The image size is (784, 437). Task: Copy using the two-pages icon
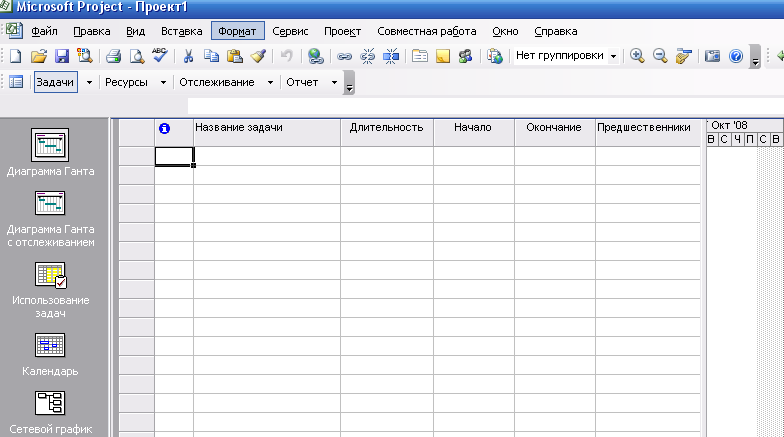212,56
